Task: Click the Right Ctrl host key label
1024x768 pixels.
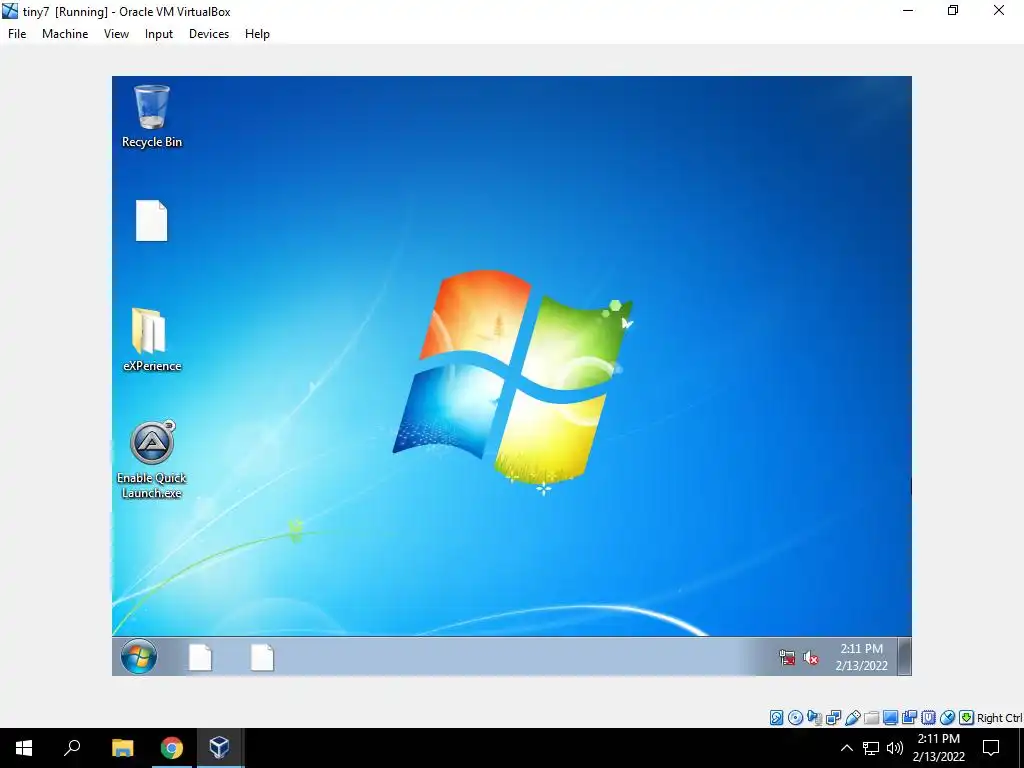Action: (x=999, y=718)
